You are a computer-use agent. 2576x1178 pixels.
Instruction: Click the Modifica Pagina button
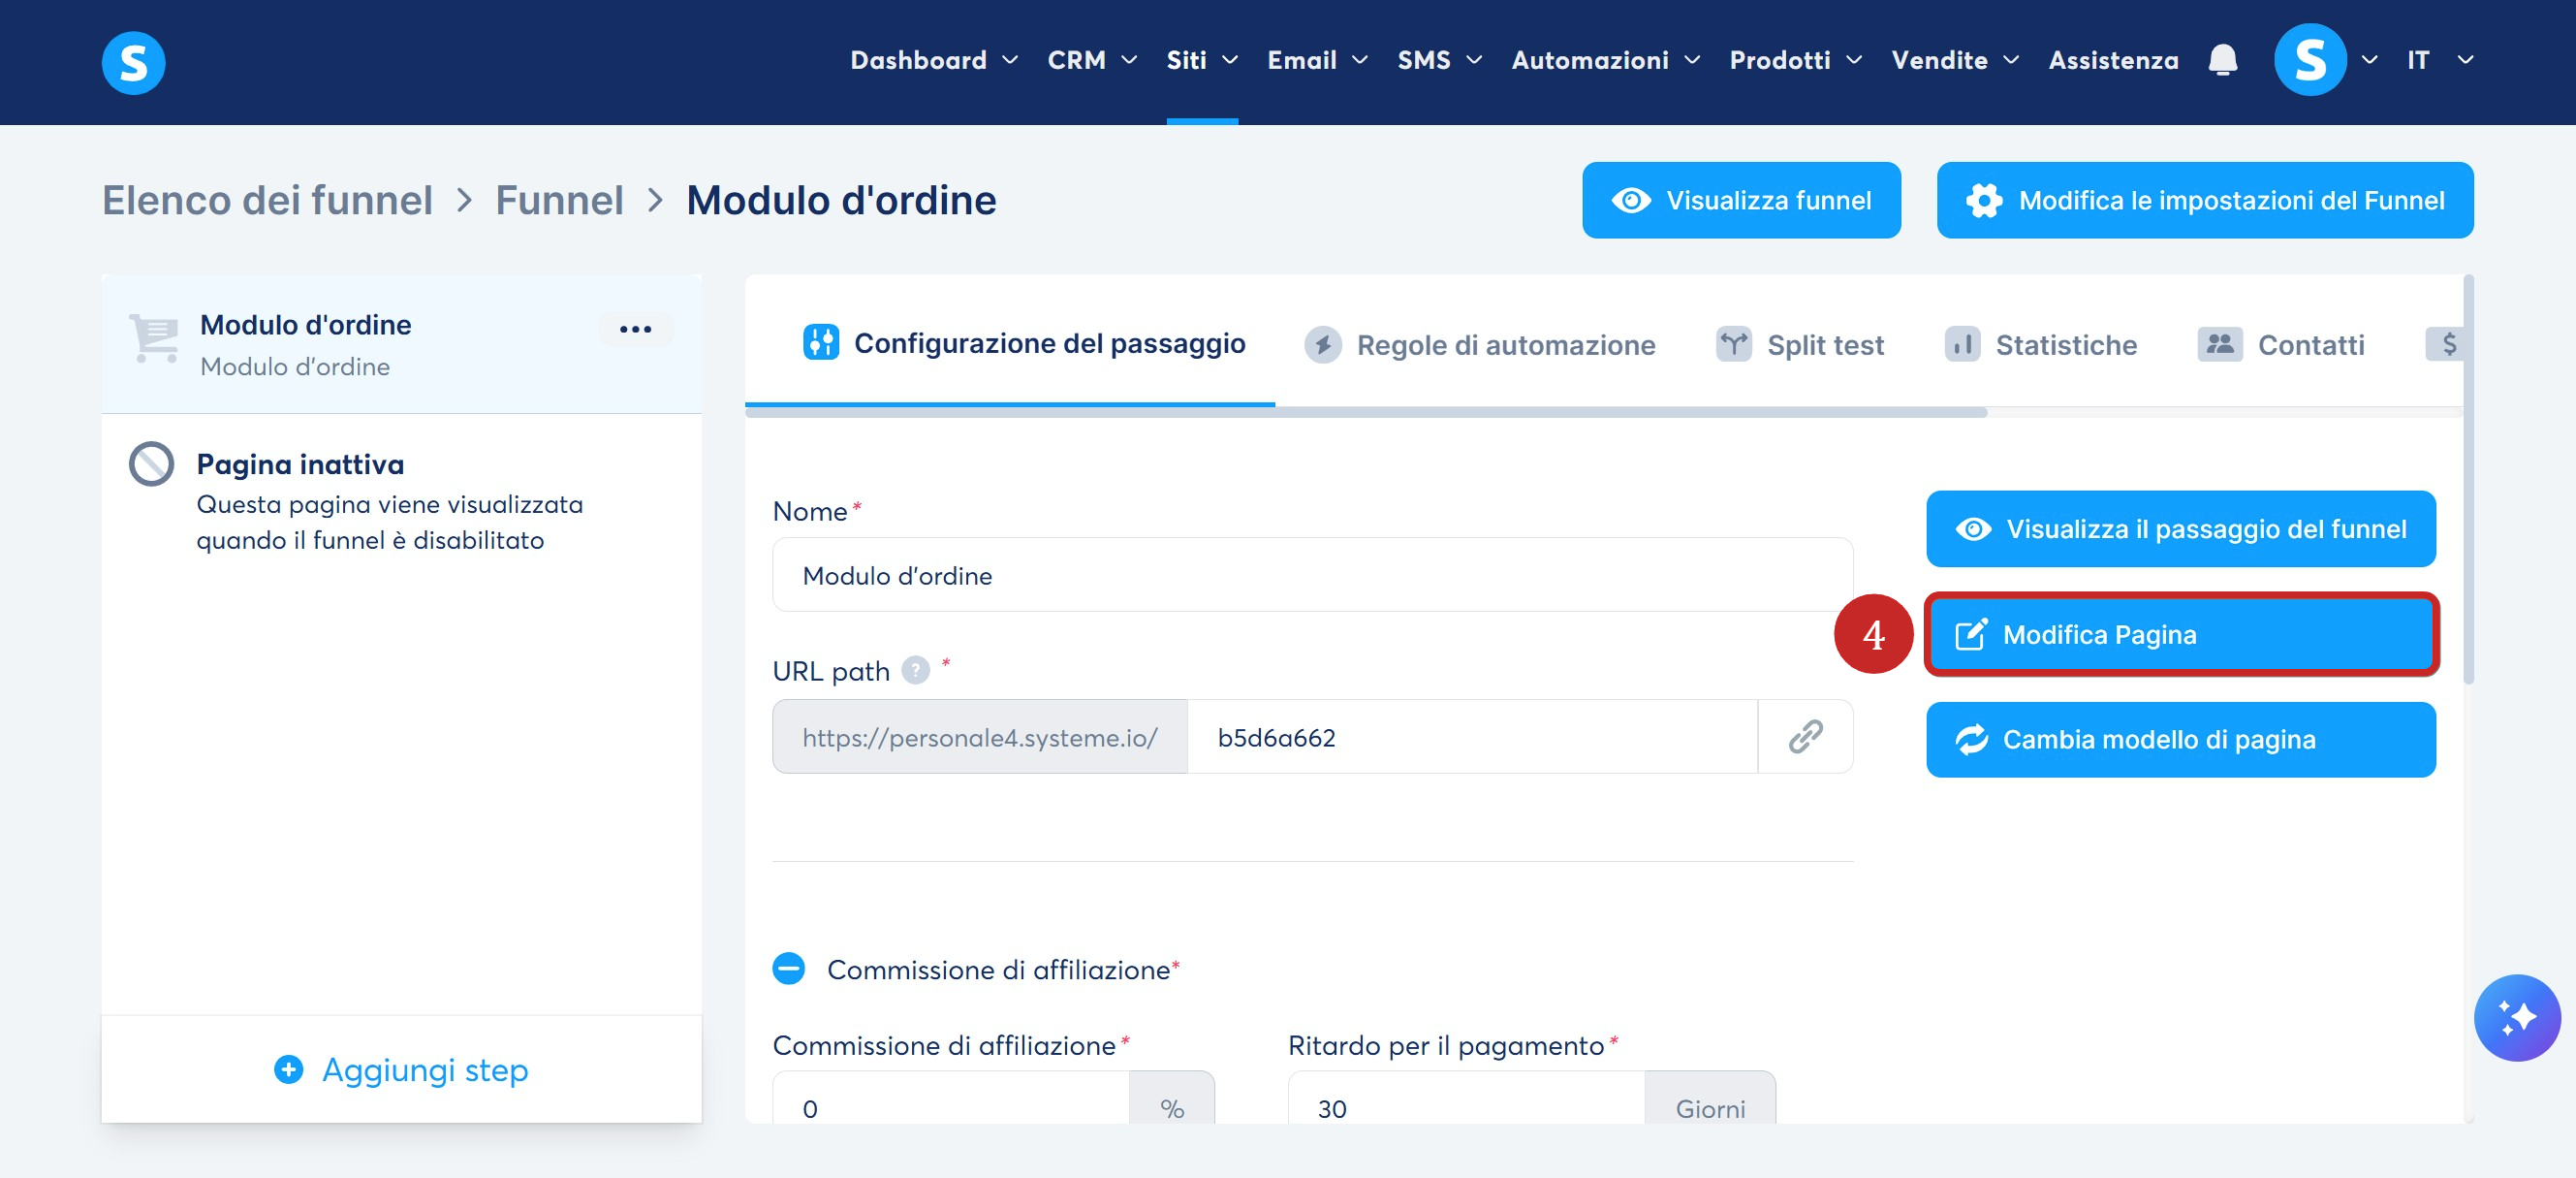coord(2180,634)
